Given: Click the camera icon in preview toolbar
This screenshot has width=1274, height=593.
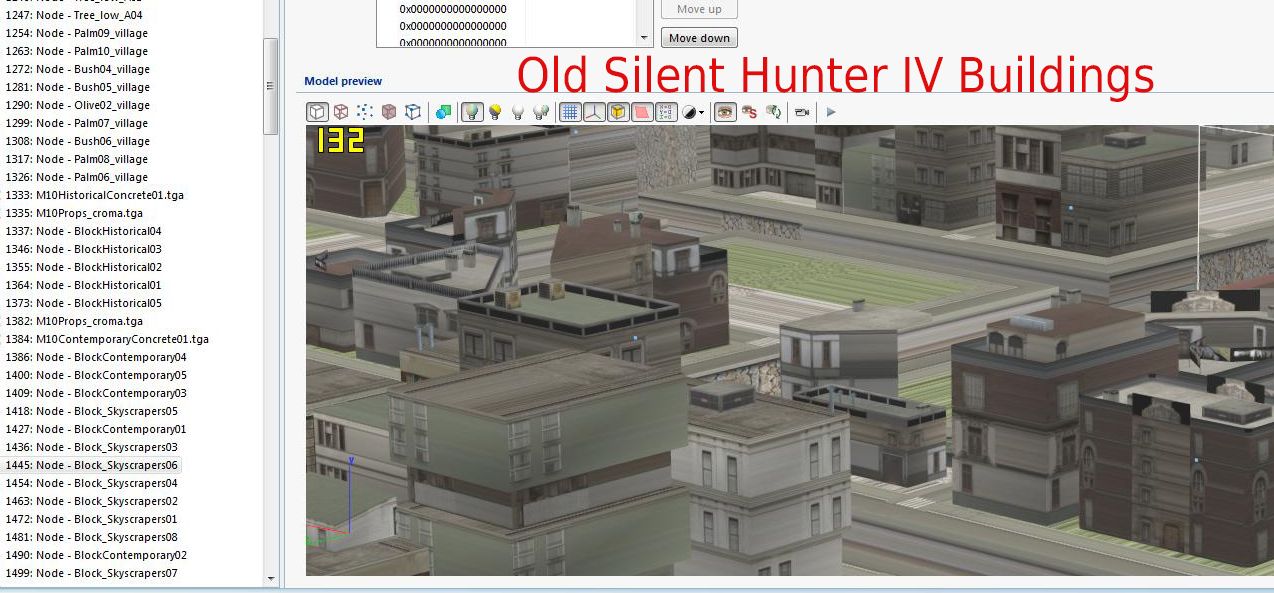Looking at the screenshot, I should [x=801, y=112].
